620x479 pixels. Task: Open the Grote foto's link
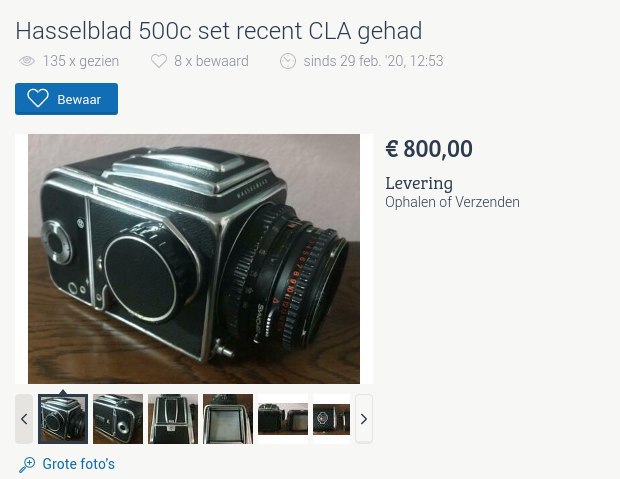(x=79, y=464)
